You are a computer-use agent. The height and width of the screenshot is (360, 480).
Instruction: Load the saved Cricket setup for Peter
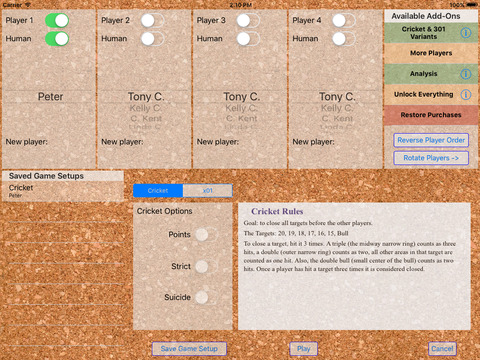[63, 191]
